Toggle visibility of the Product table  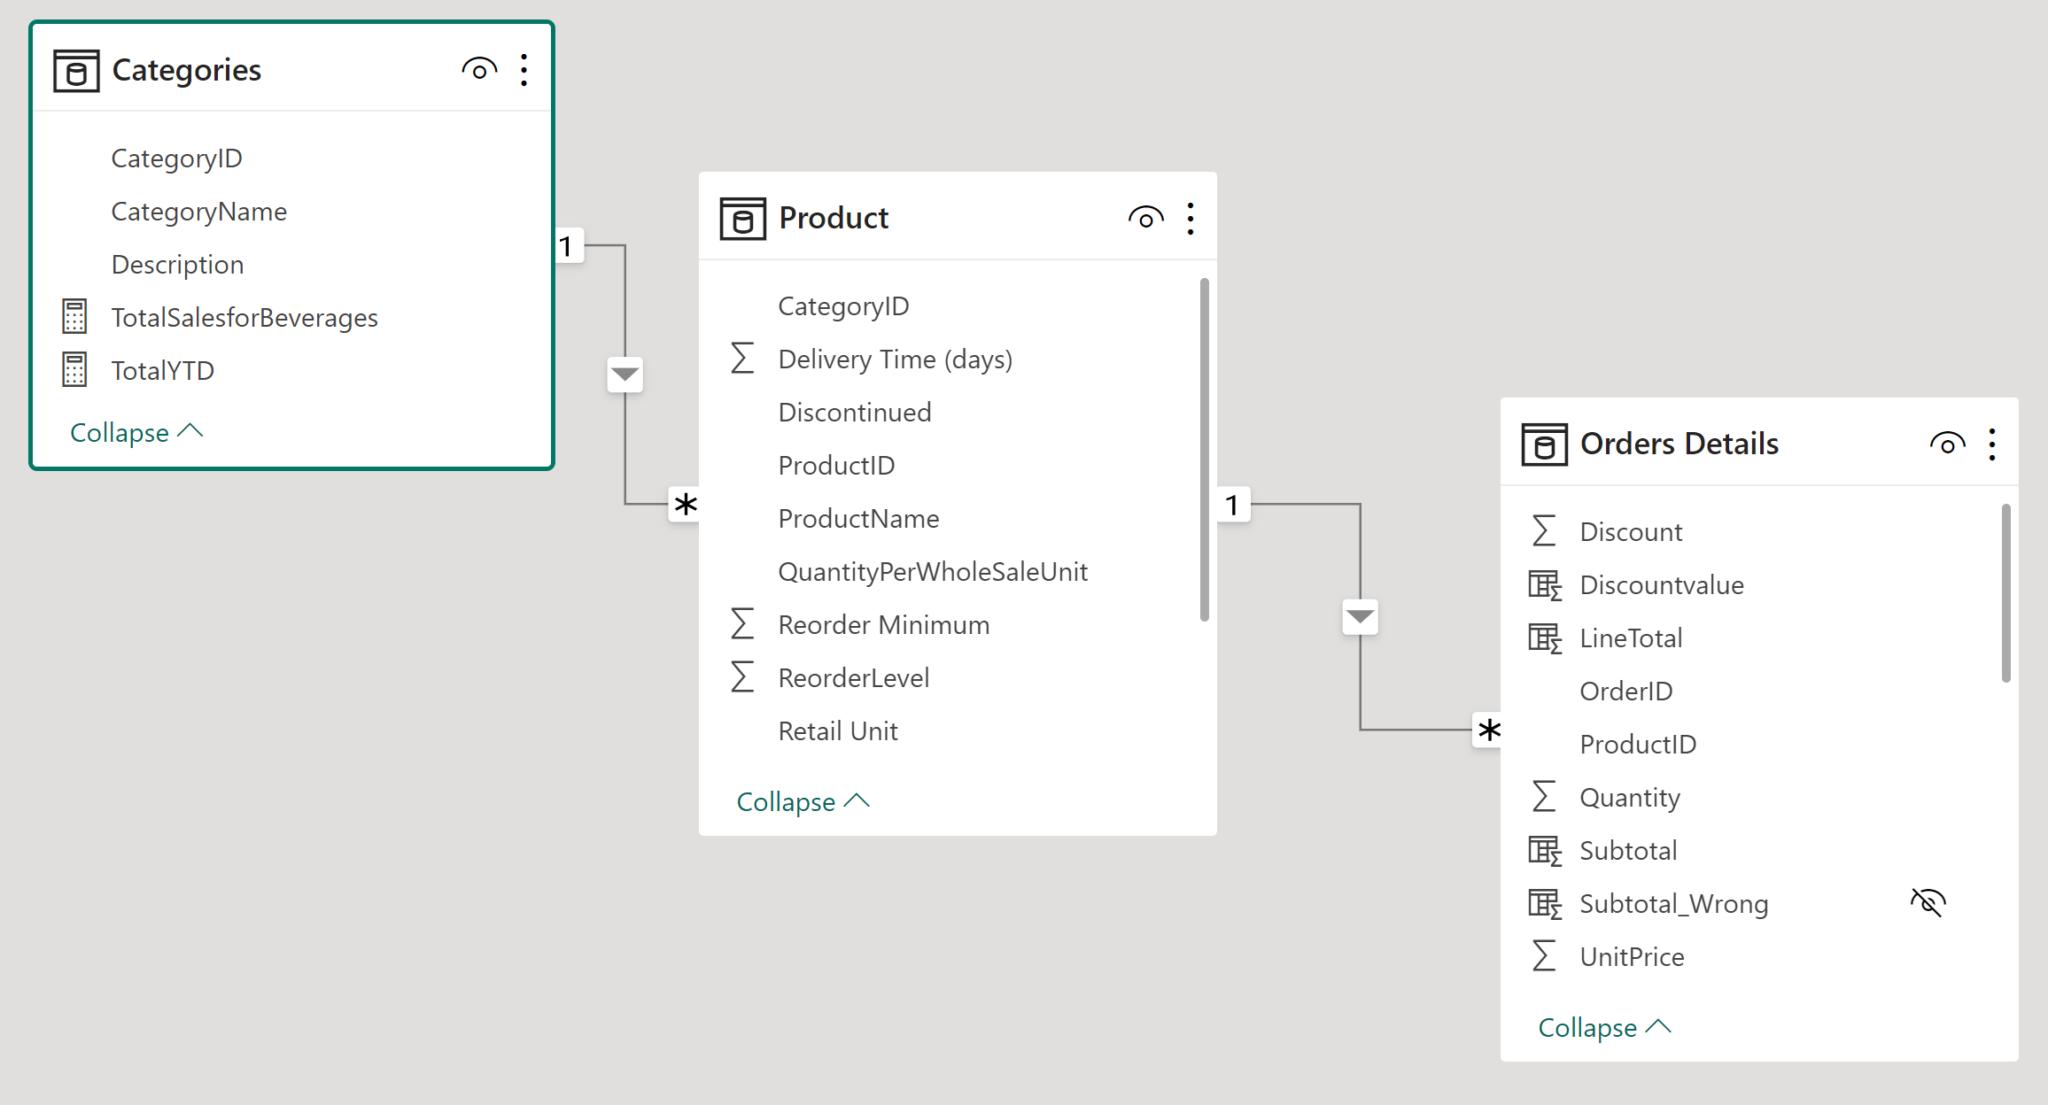(1145, 217)
